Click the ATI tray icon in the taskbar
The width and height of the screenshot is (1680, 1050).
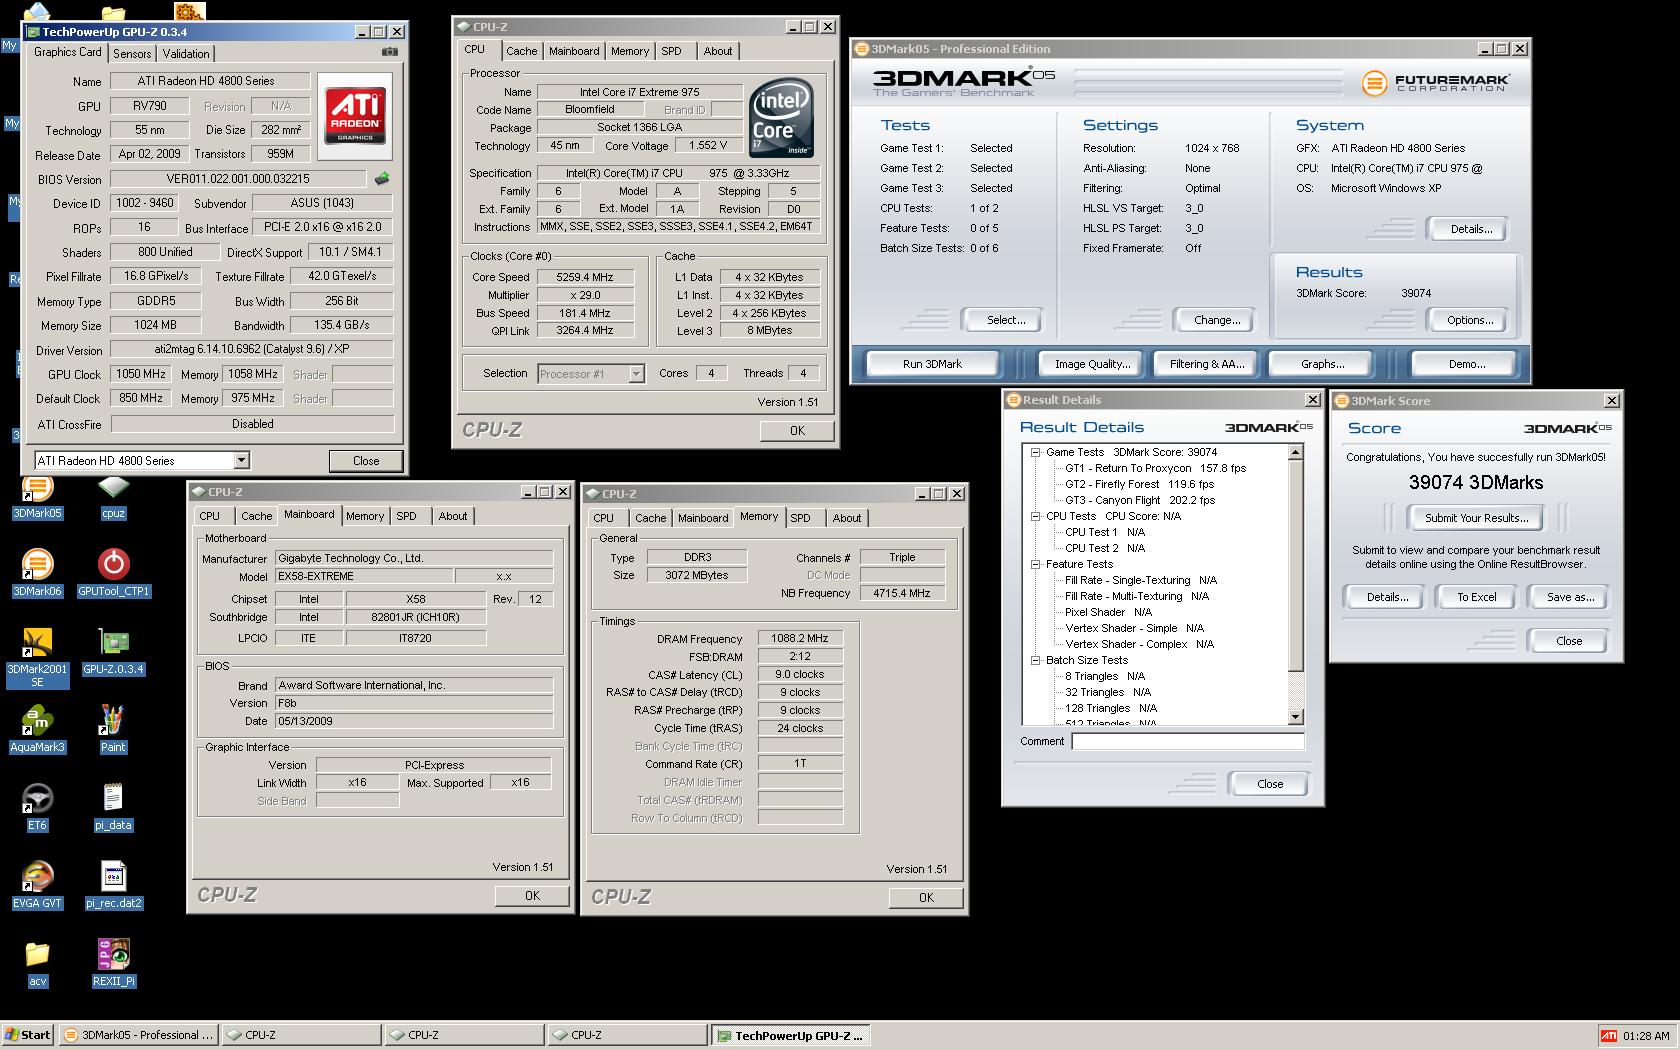[x=1608, y=1036]
